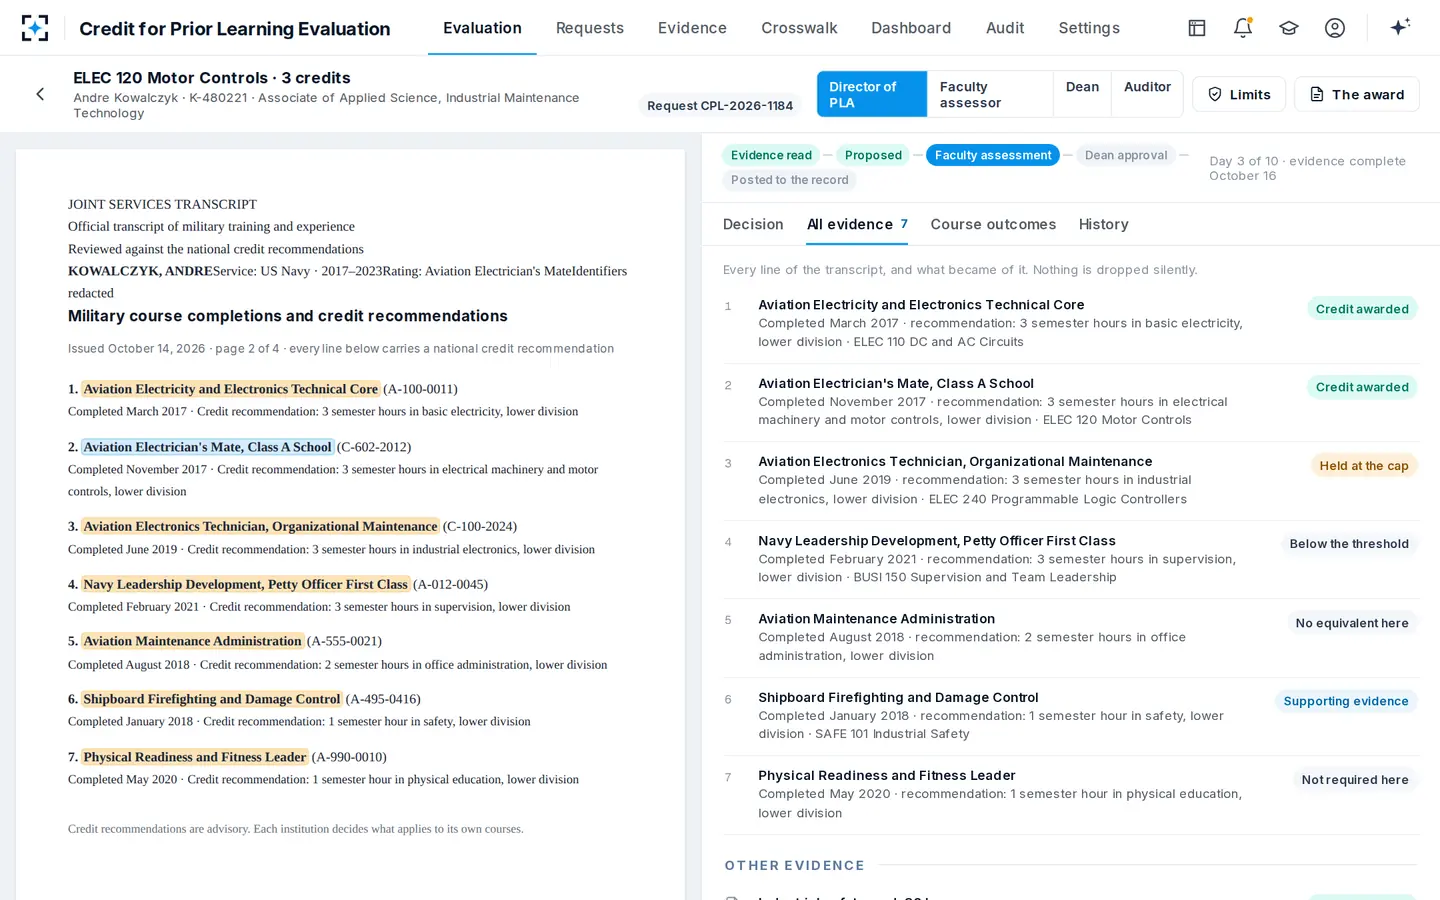Open the layout panel icon
This screenshot has width=1440, height=900.
tap(1197, 28)
